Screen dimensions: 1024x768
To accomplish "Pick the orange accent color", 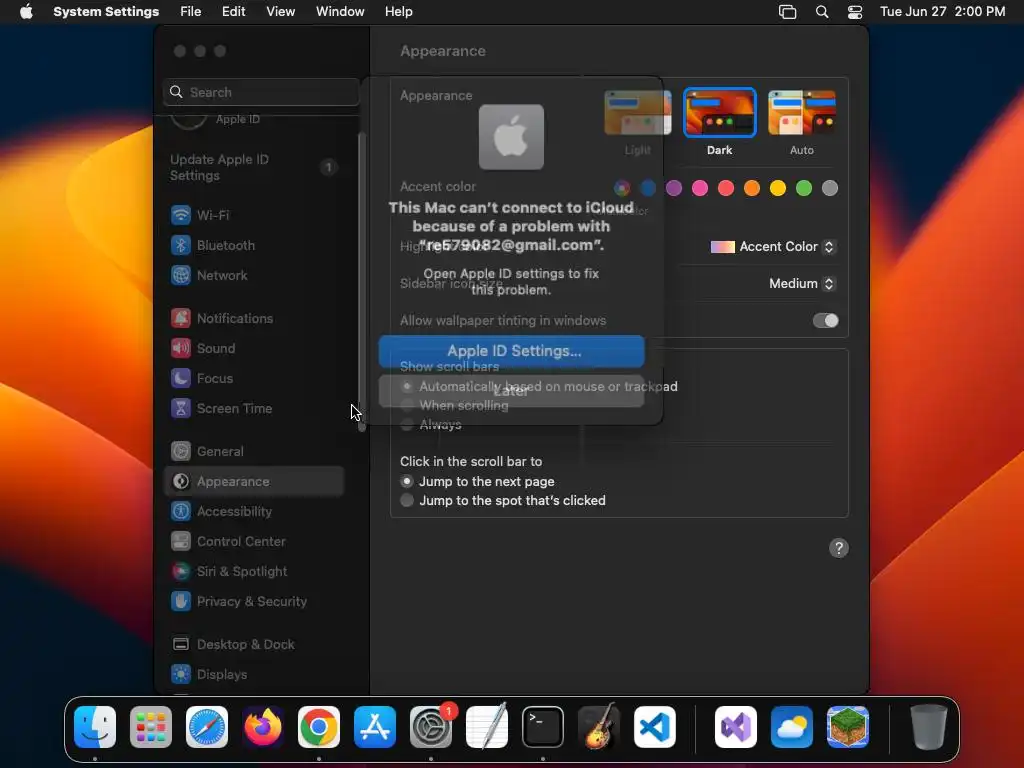I will pyautogui.click(x=752, y=188).
